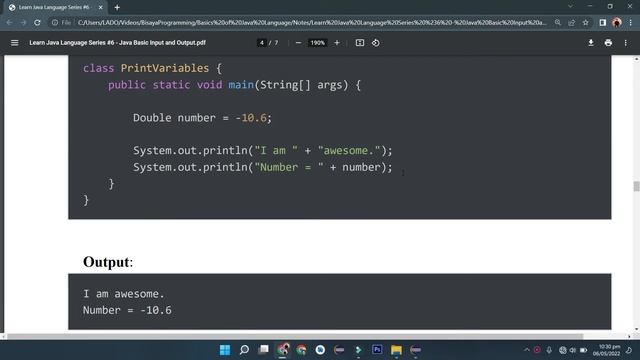Screen dimensions: 640x360
Task: Open Photoshop from the taskbar
Action: [377, 350]
